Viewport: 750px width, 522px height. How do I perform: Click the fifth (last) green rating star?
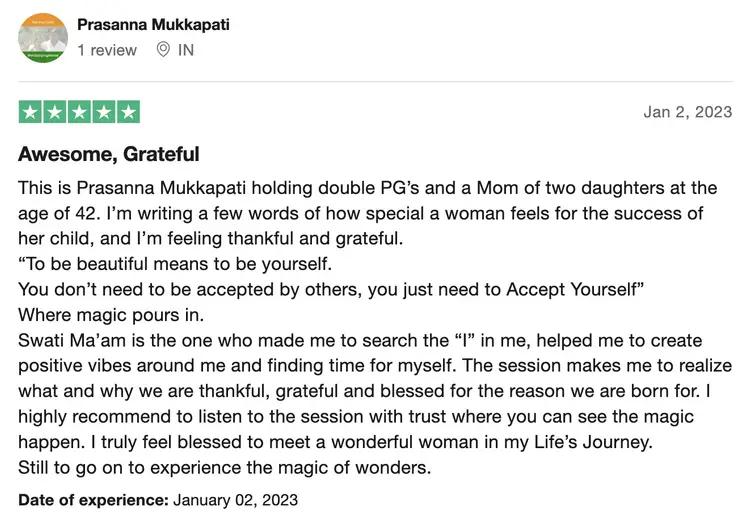coord(128,112)
